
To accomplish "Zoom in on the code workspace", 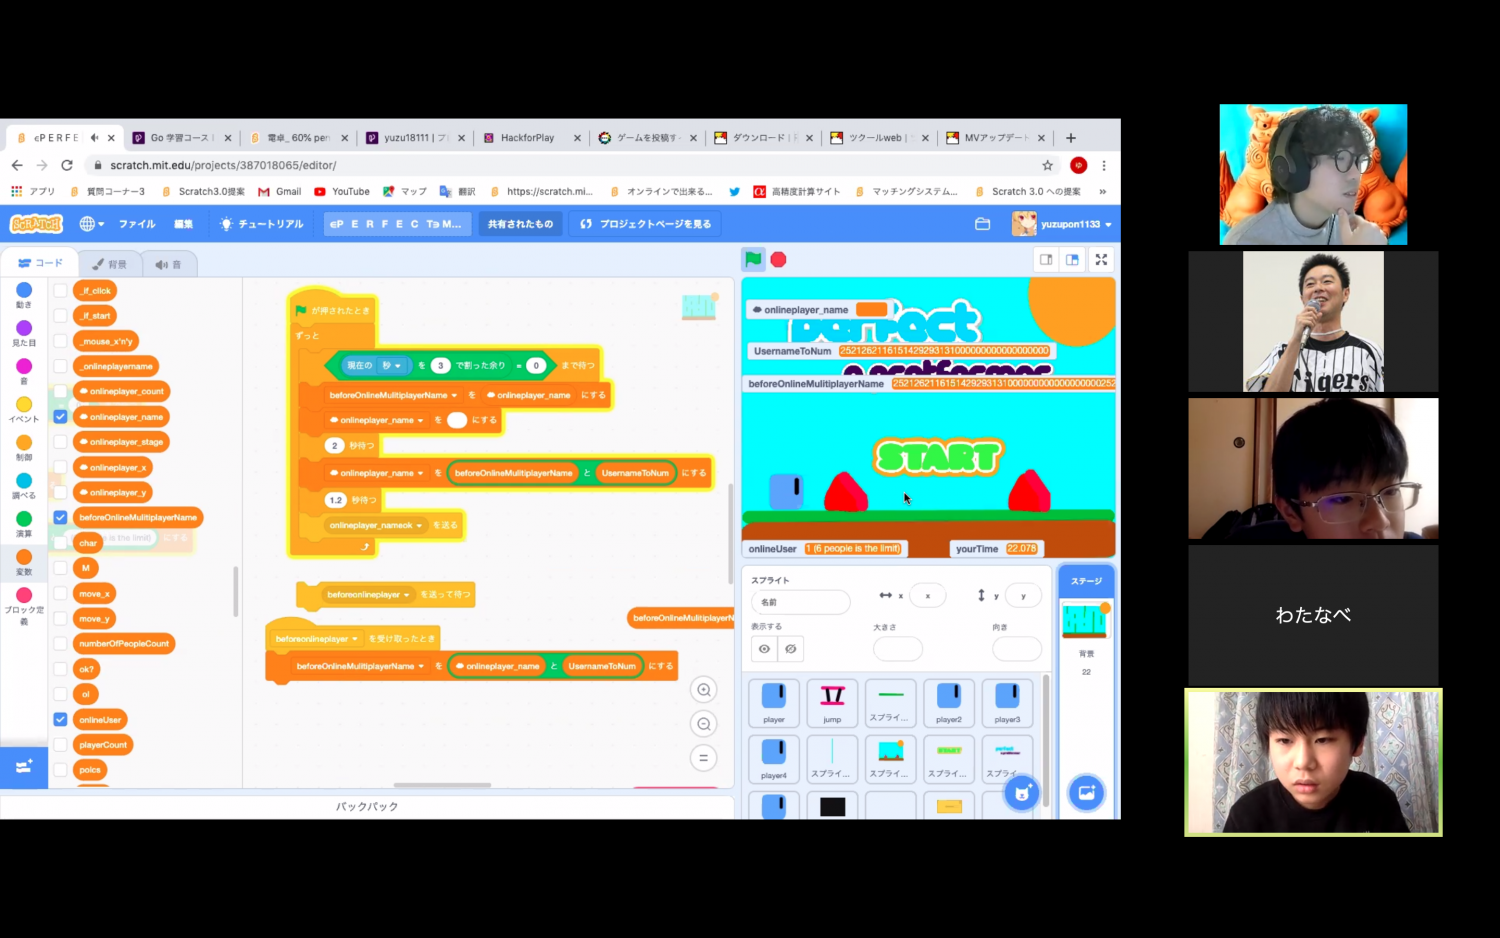I will click(704, 690).
